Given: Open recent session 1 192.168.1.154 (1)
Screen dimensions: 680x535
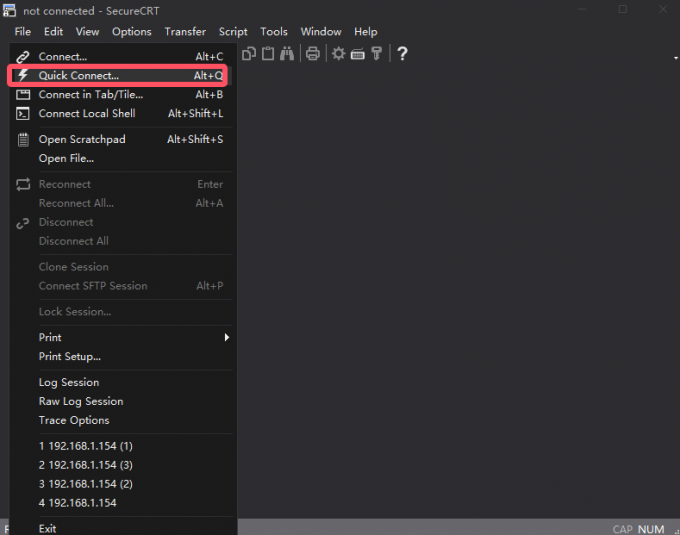Looking at the screenshot, I should (121, 446).
